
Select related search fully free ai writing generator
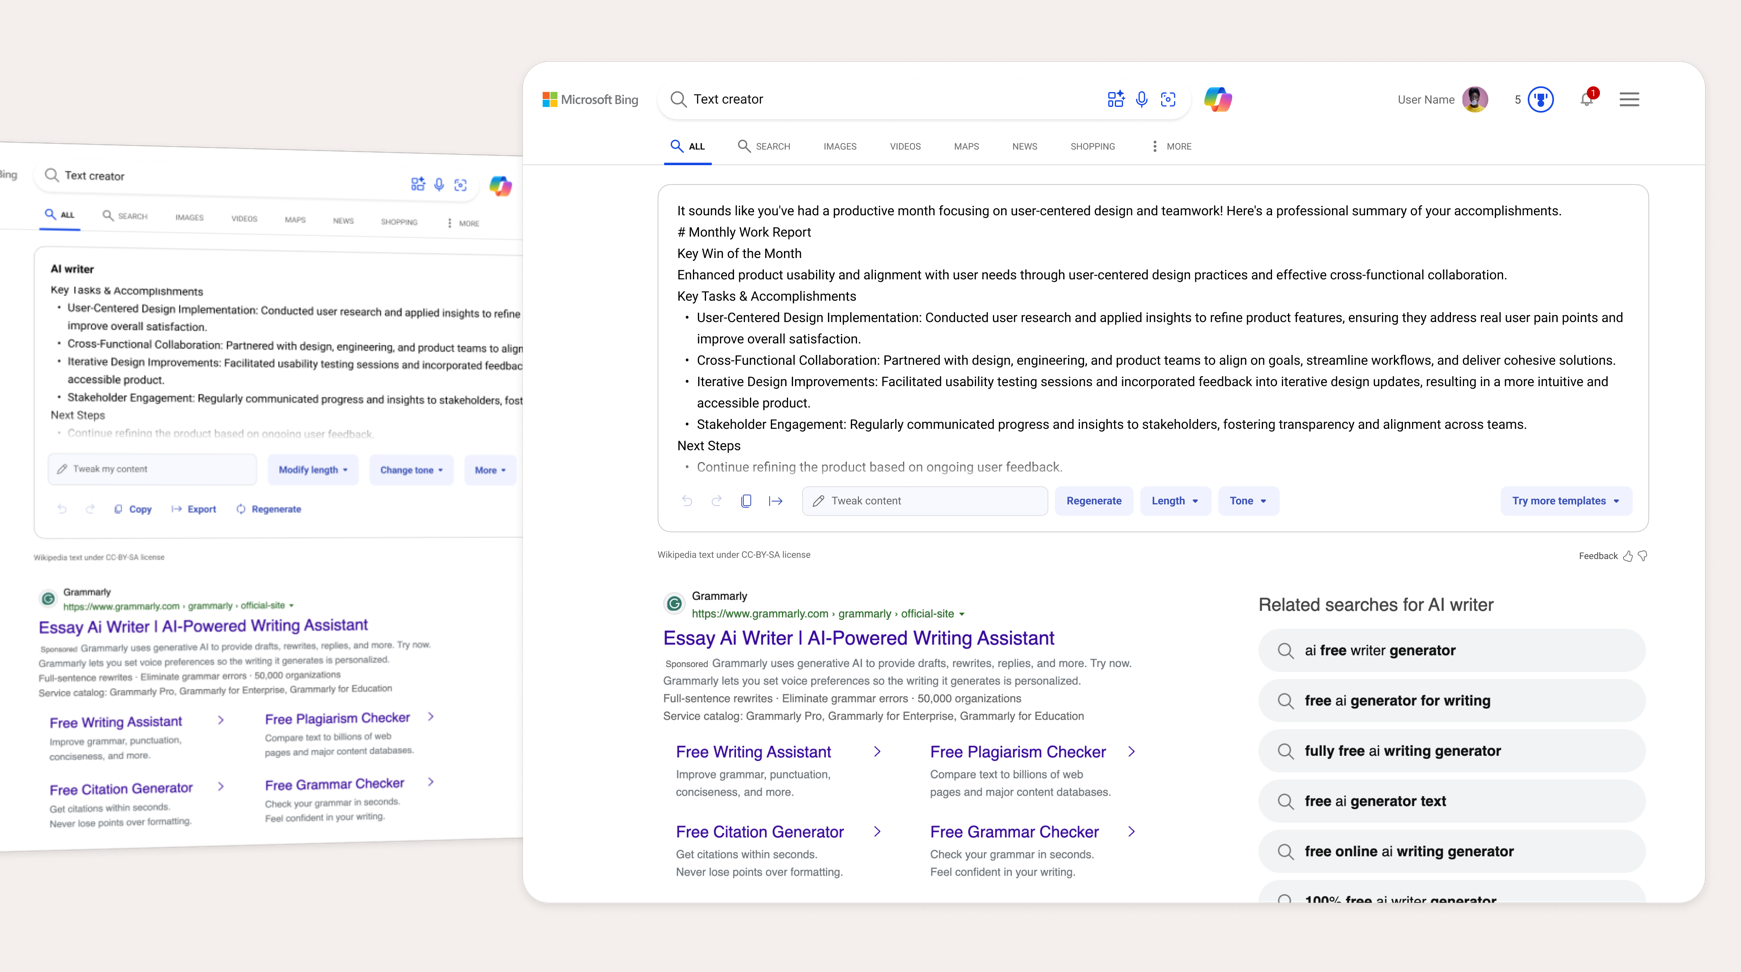pyautogui.click(x=1452, y=751)
